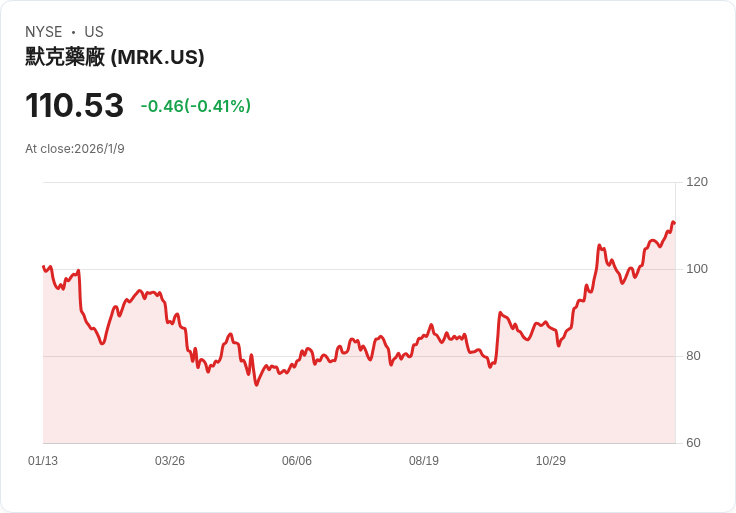Click the 110.53 price value
This screenshot has width=736, height=513.
tap(74, 105)
